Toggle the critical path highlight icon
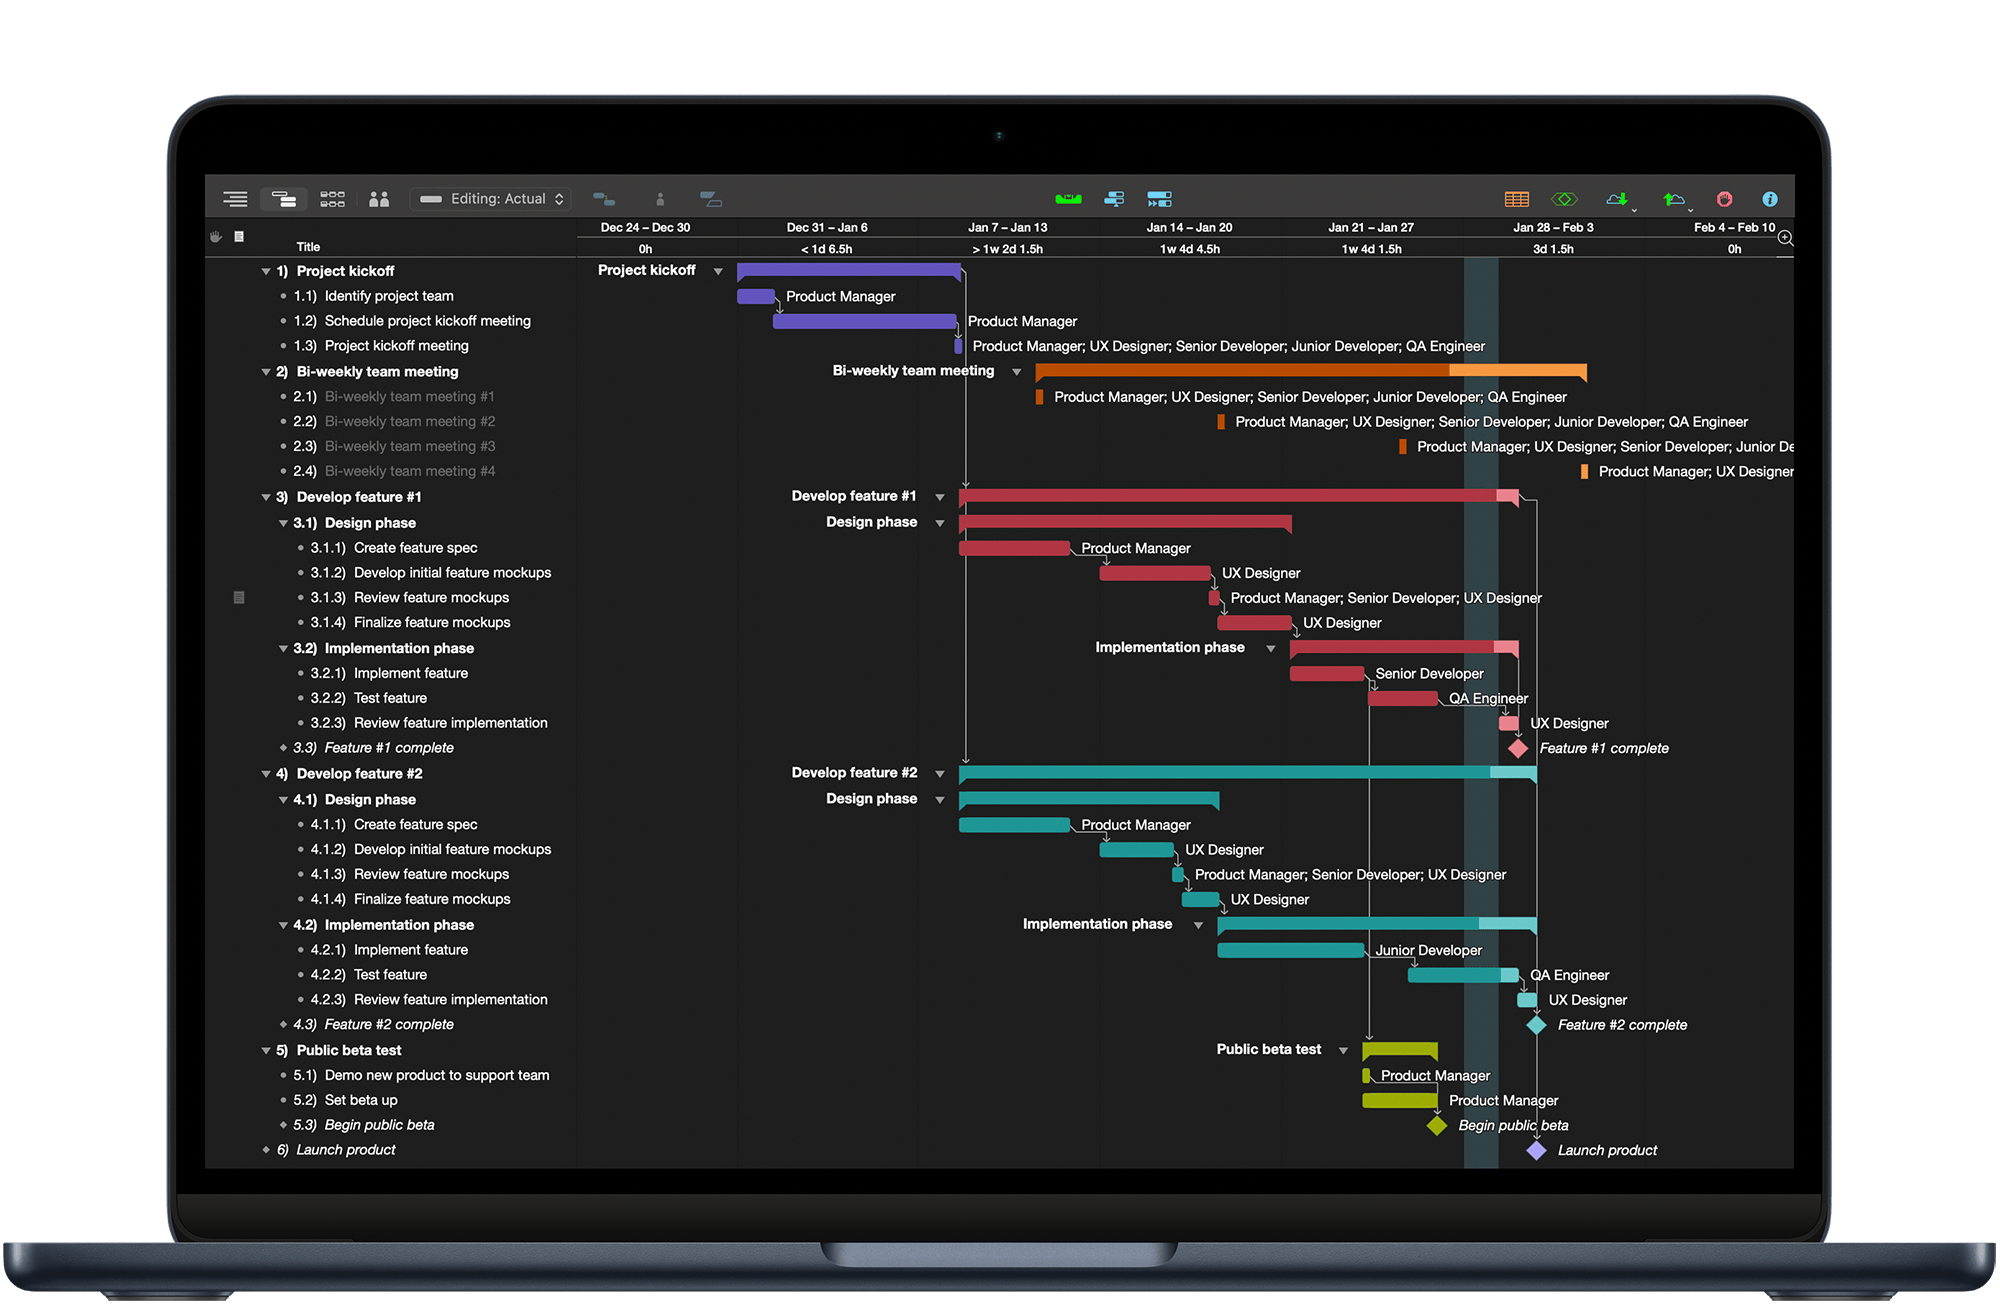 click(x=1564, y=197)
